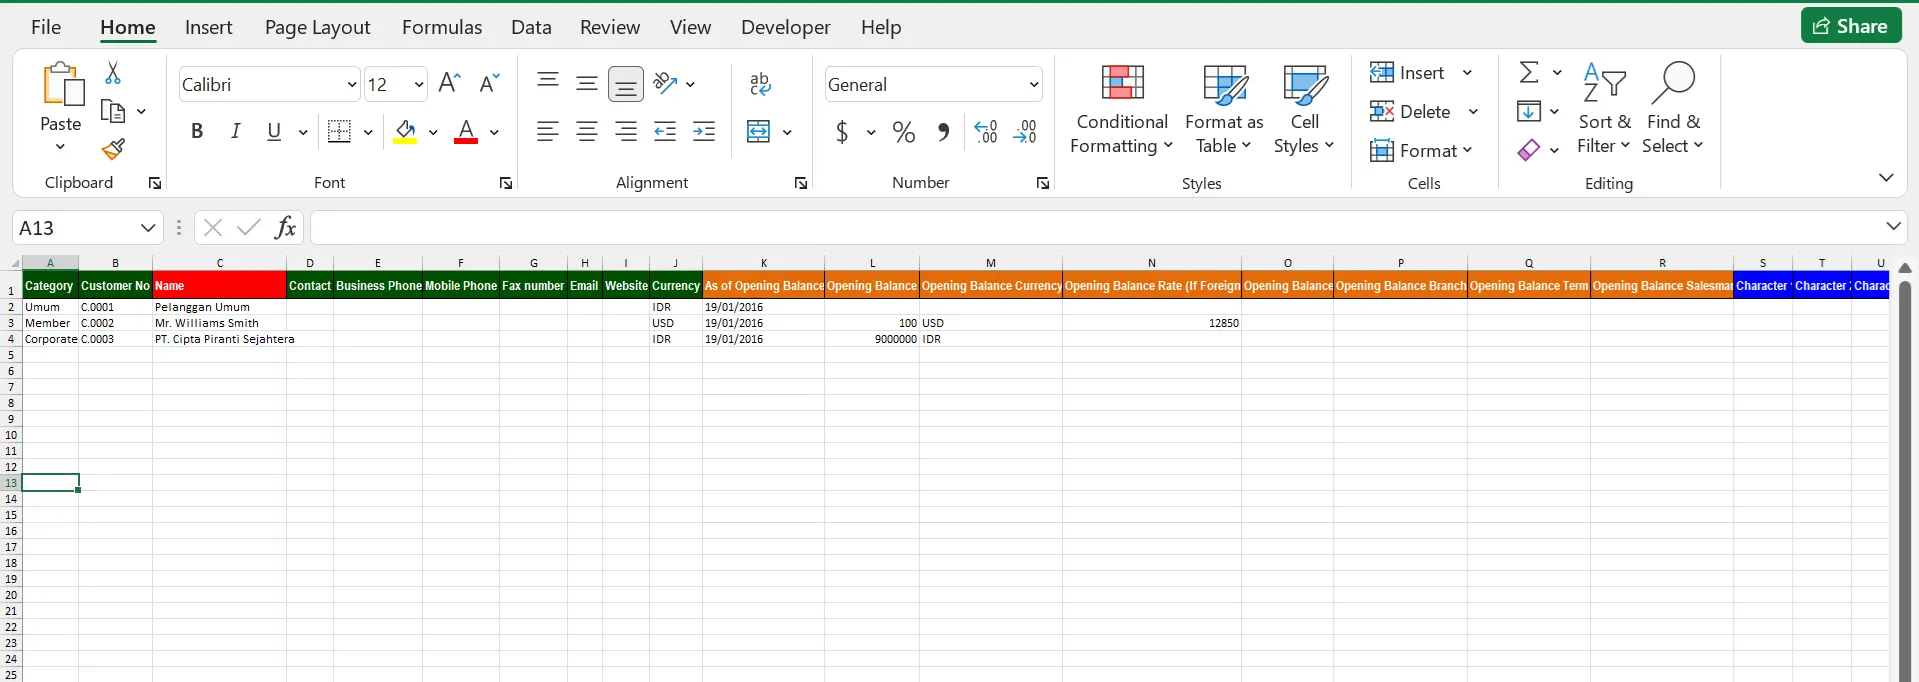Open the Orientation text angle tool

[x=665, y=83]
